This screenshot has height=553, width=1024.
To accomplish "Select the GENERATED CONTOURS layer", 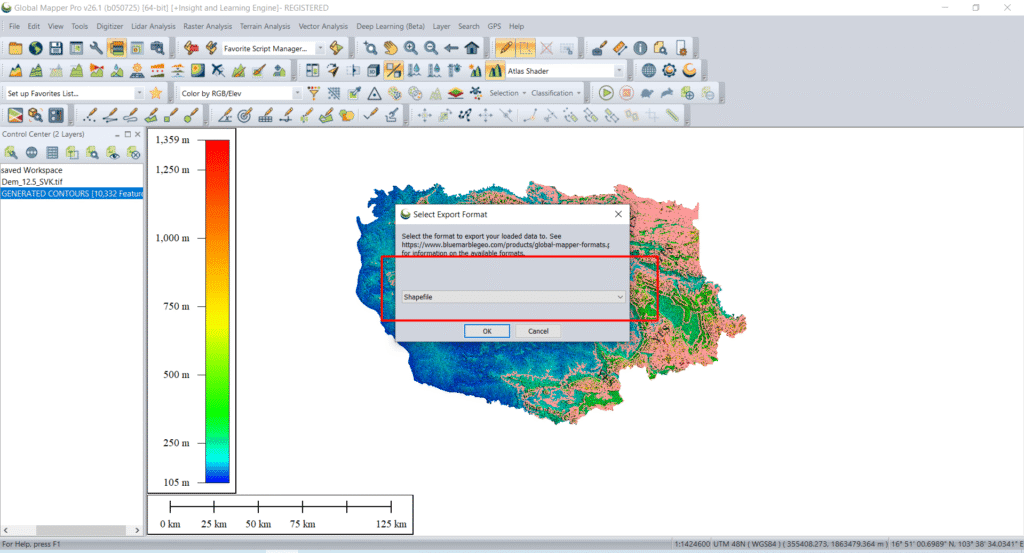I will [72, 193].
